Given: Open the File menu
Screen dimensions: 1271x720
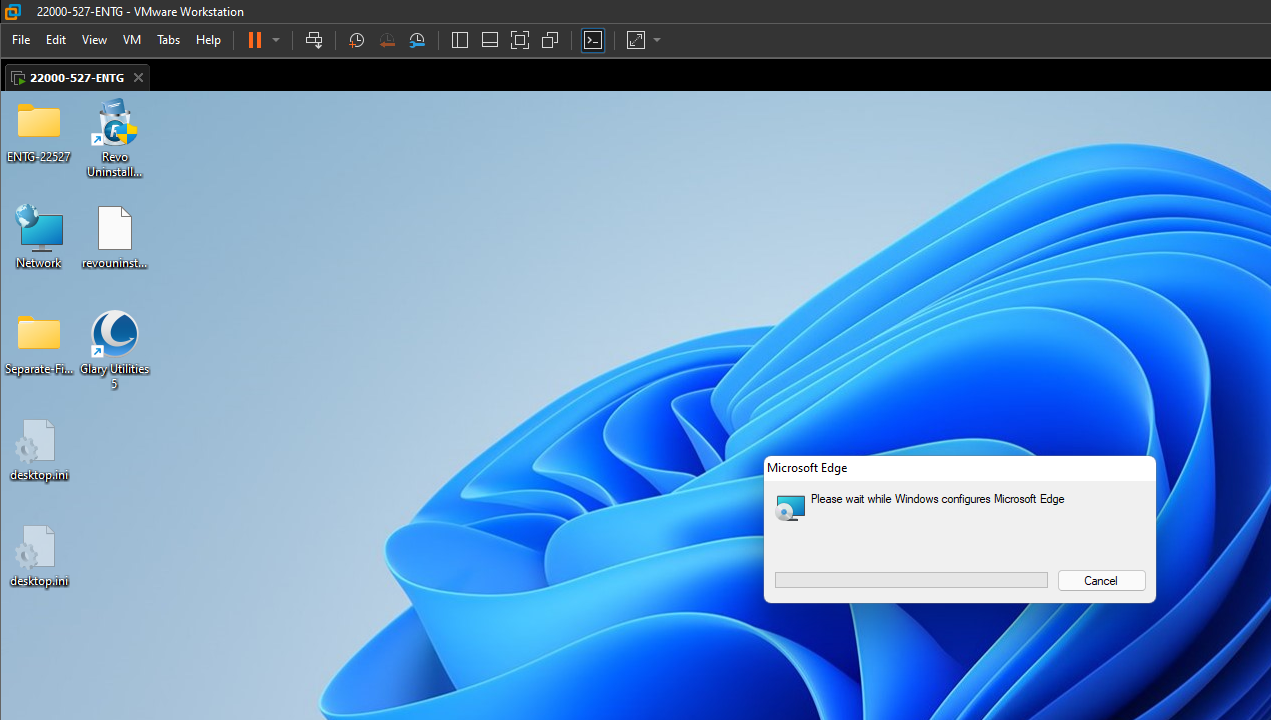Looking at the screenshot, I should click(x=21, y=40).
